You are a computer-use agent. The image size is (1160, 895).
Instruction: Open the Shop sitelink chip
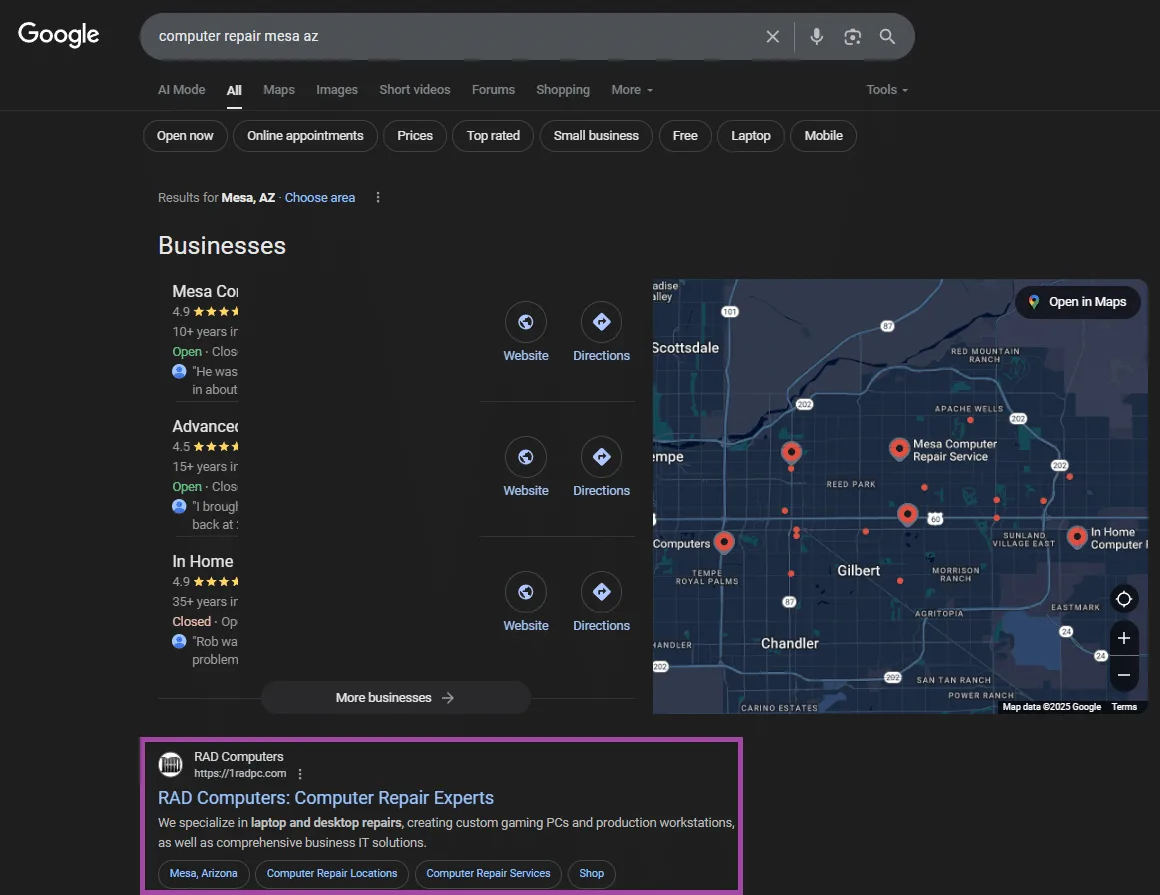[x=592, y=874]
